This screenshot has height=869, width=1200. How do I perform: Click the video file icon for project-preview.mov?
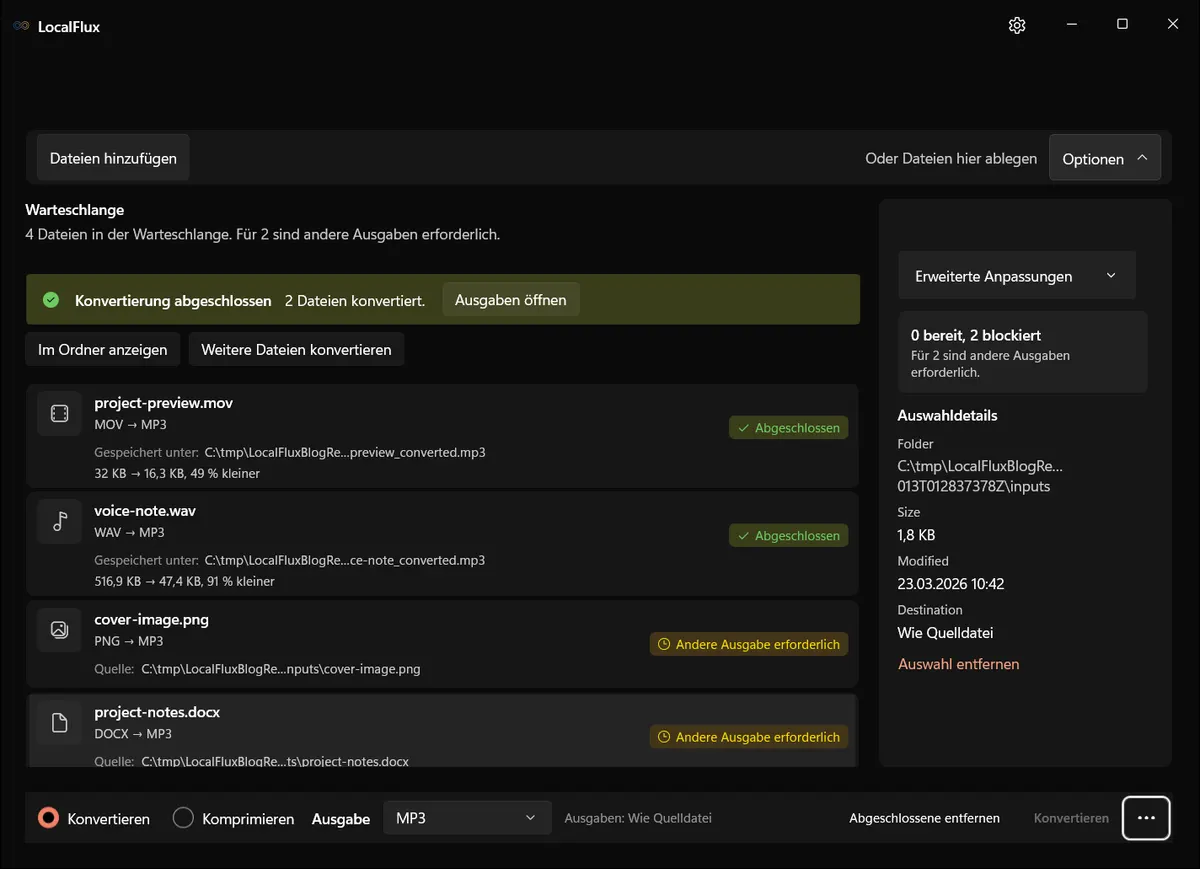pos(59,414)
